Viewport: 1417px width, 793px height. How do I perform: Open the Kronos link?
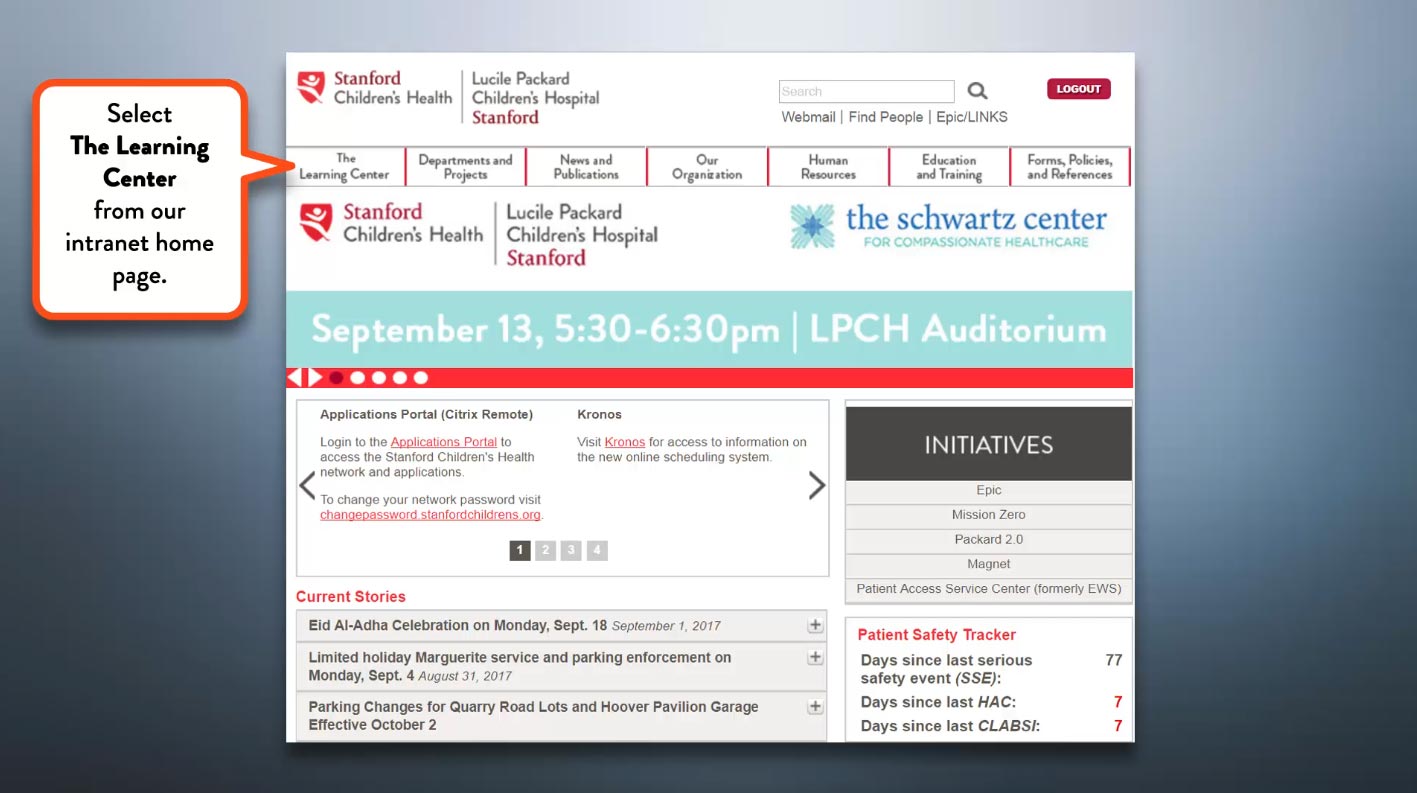pos(625,442)
